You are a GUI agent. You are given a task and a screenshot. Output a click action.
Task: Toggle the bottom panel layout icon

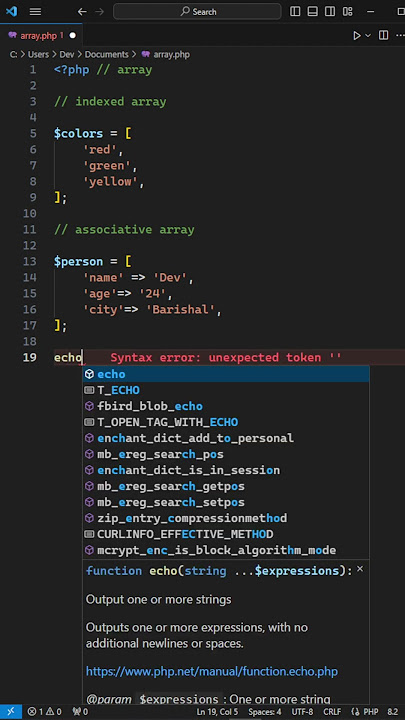point(313,11)
